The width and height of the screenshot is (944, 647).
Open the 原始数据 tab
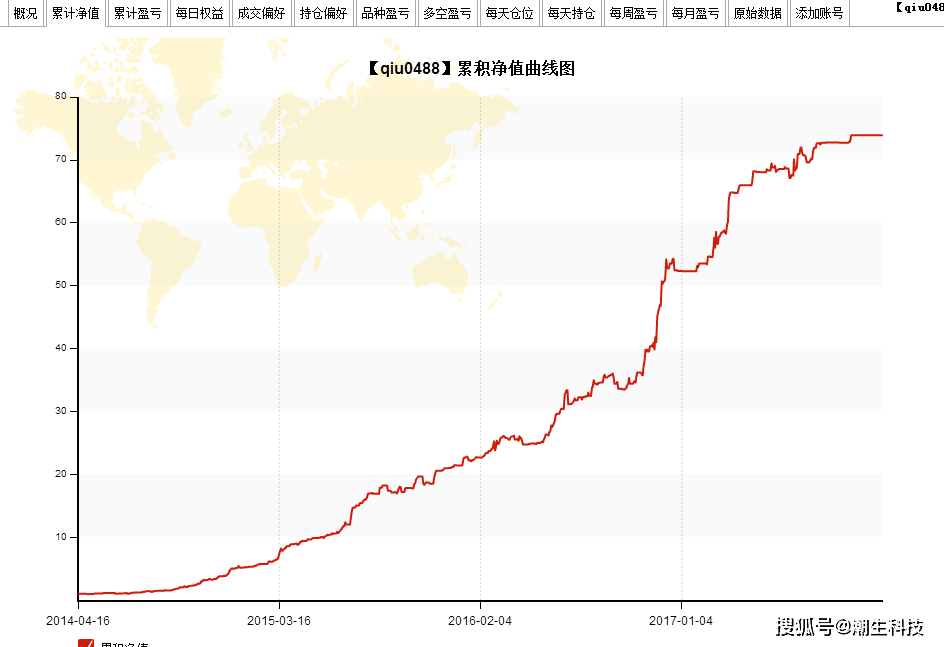(757, 13)
